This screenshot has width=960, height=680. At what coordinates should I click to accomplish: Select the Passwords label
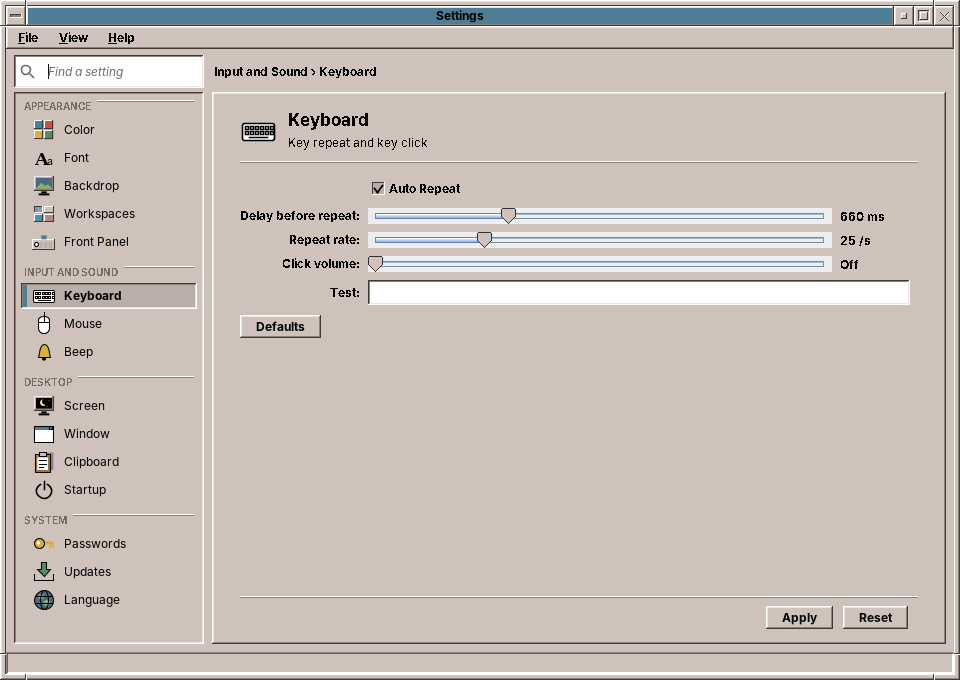click(95, 544)
